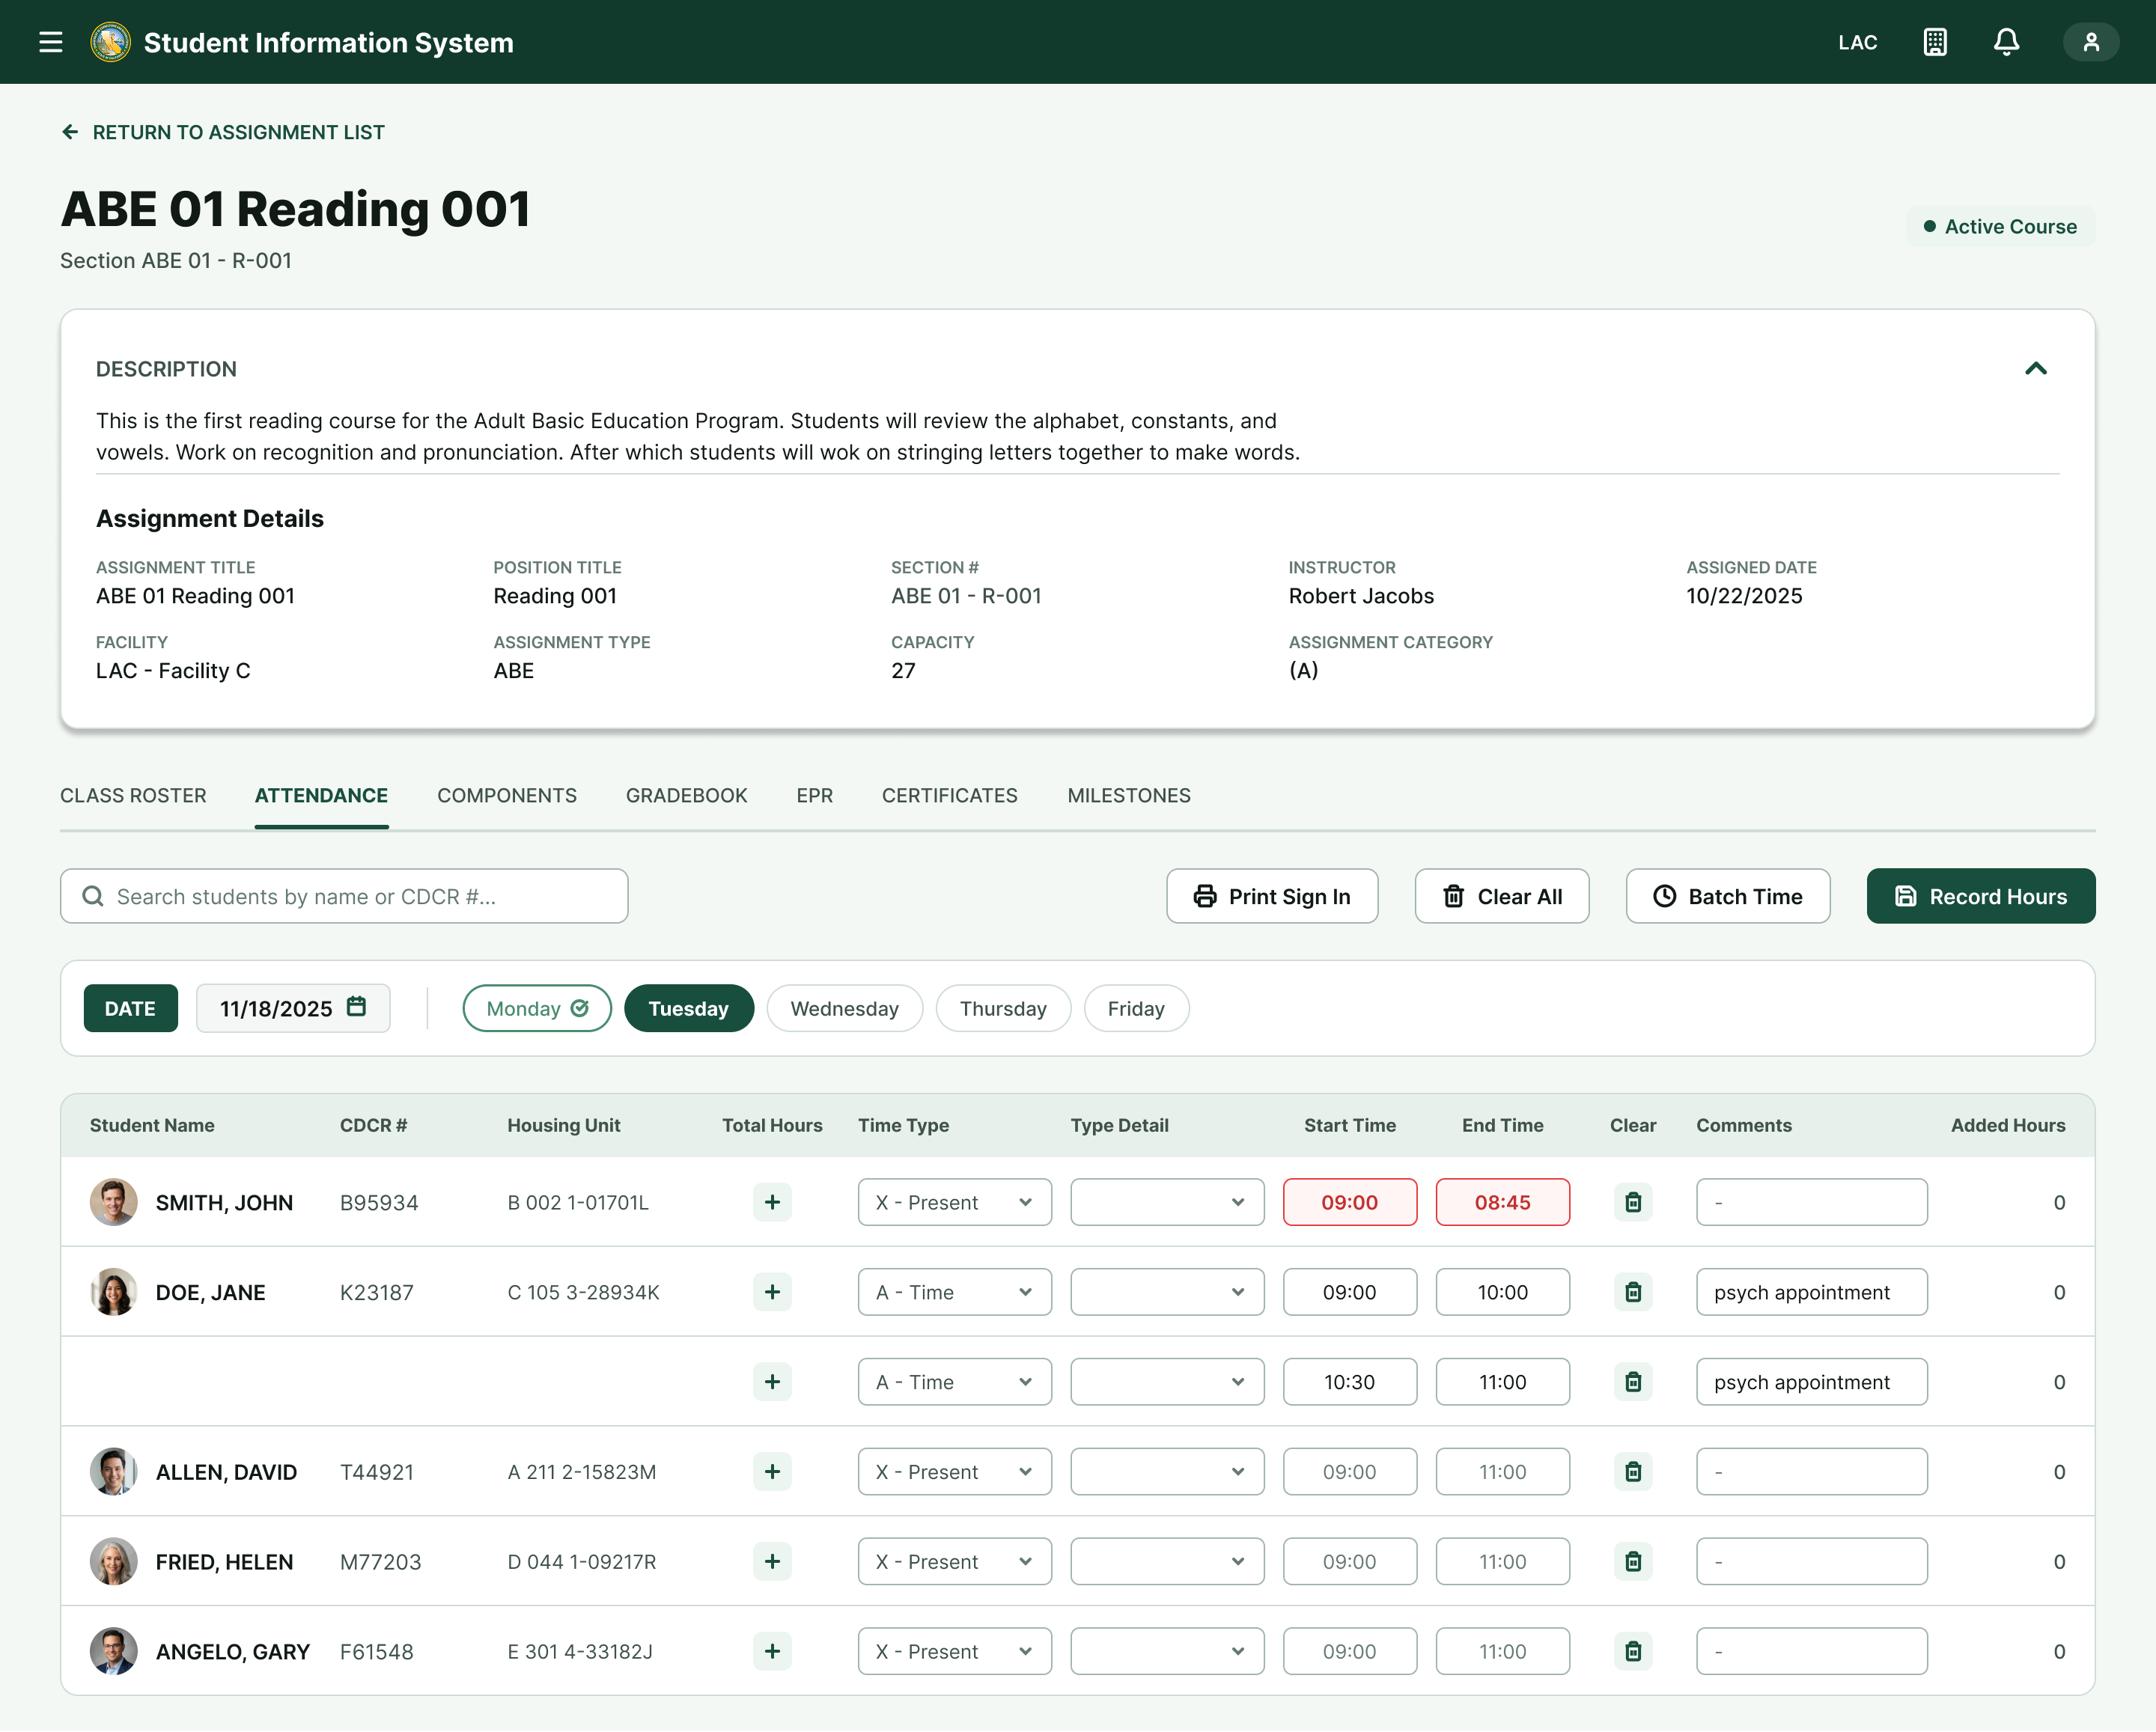
Task: Open Type Detail dropdown for ANGELO, GARY
Action: [x=1167, y=1652]
